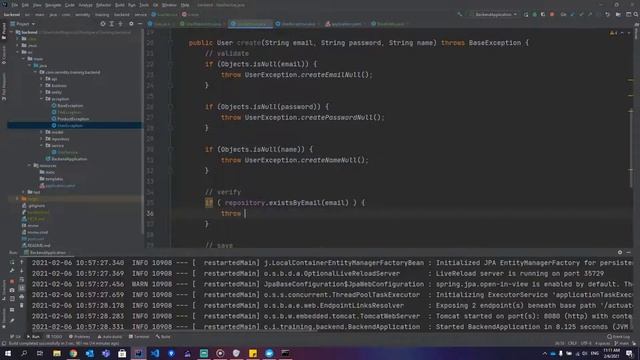Click the down arrow in Run console gutter
The image size is (640, 360).
coord(22,271)
